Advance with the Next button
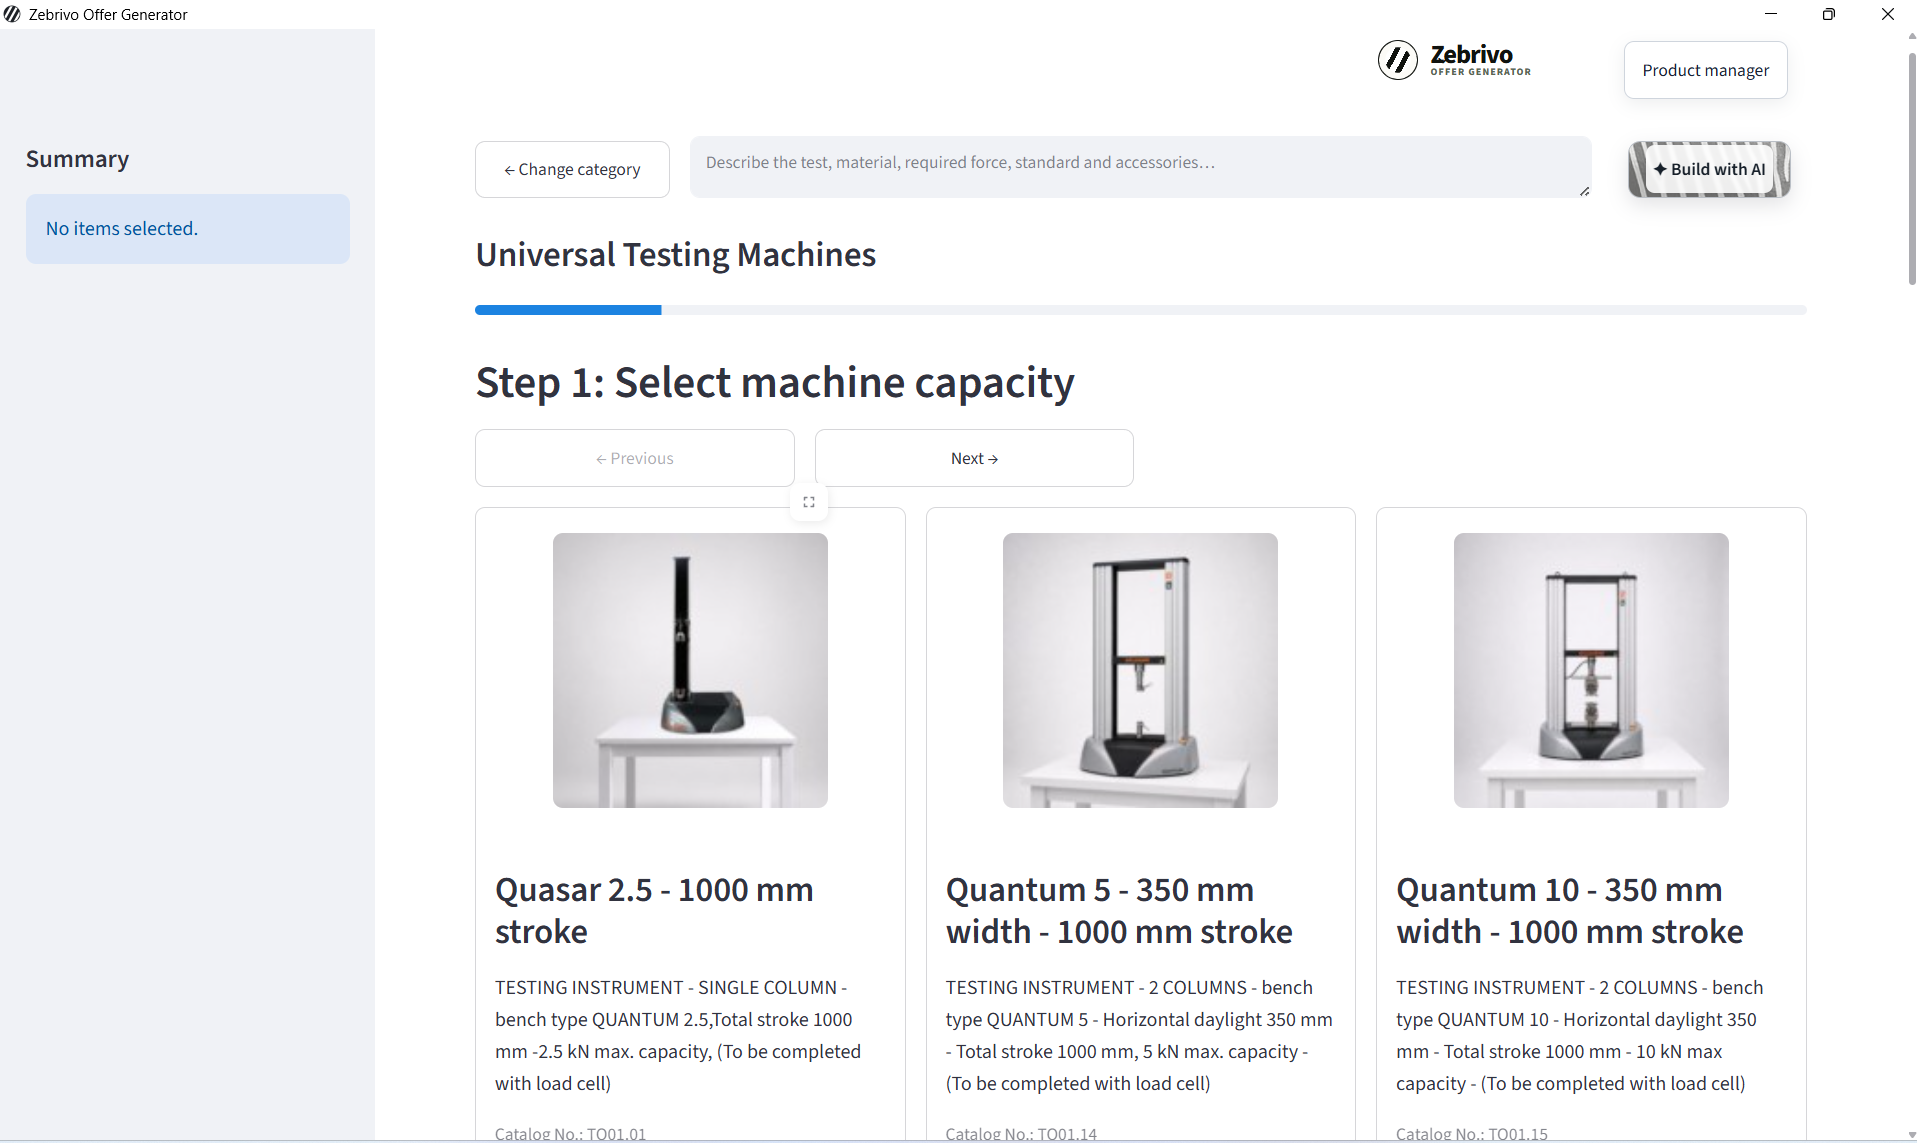Image resolution: width=1917 pixels, height=1143 pixels. (974, 458)
